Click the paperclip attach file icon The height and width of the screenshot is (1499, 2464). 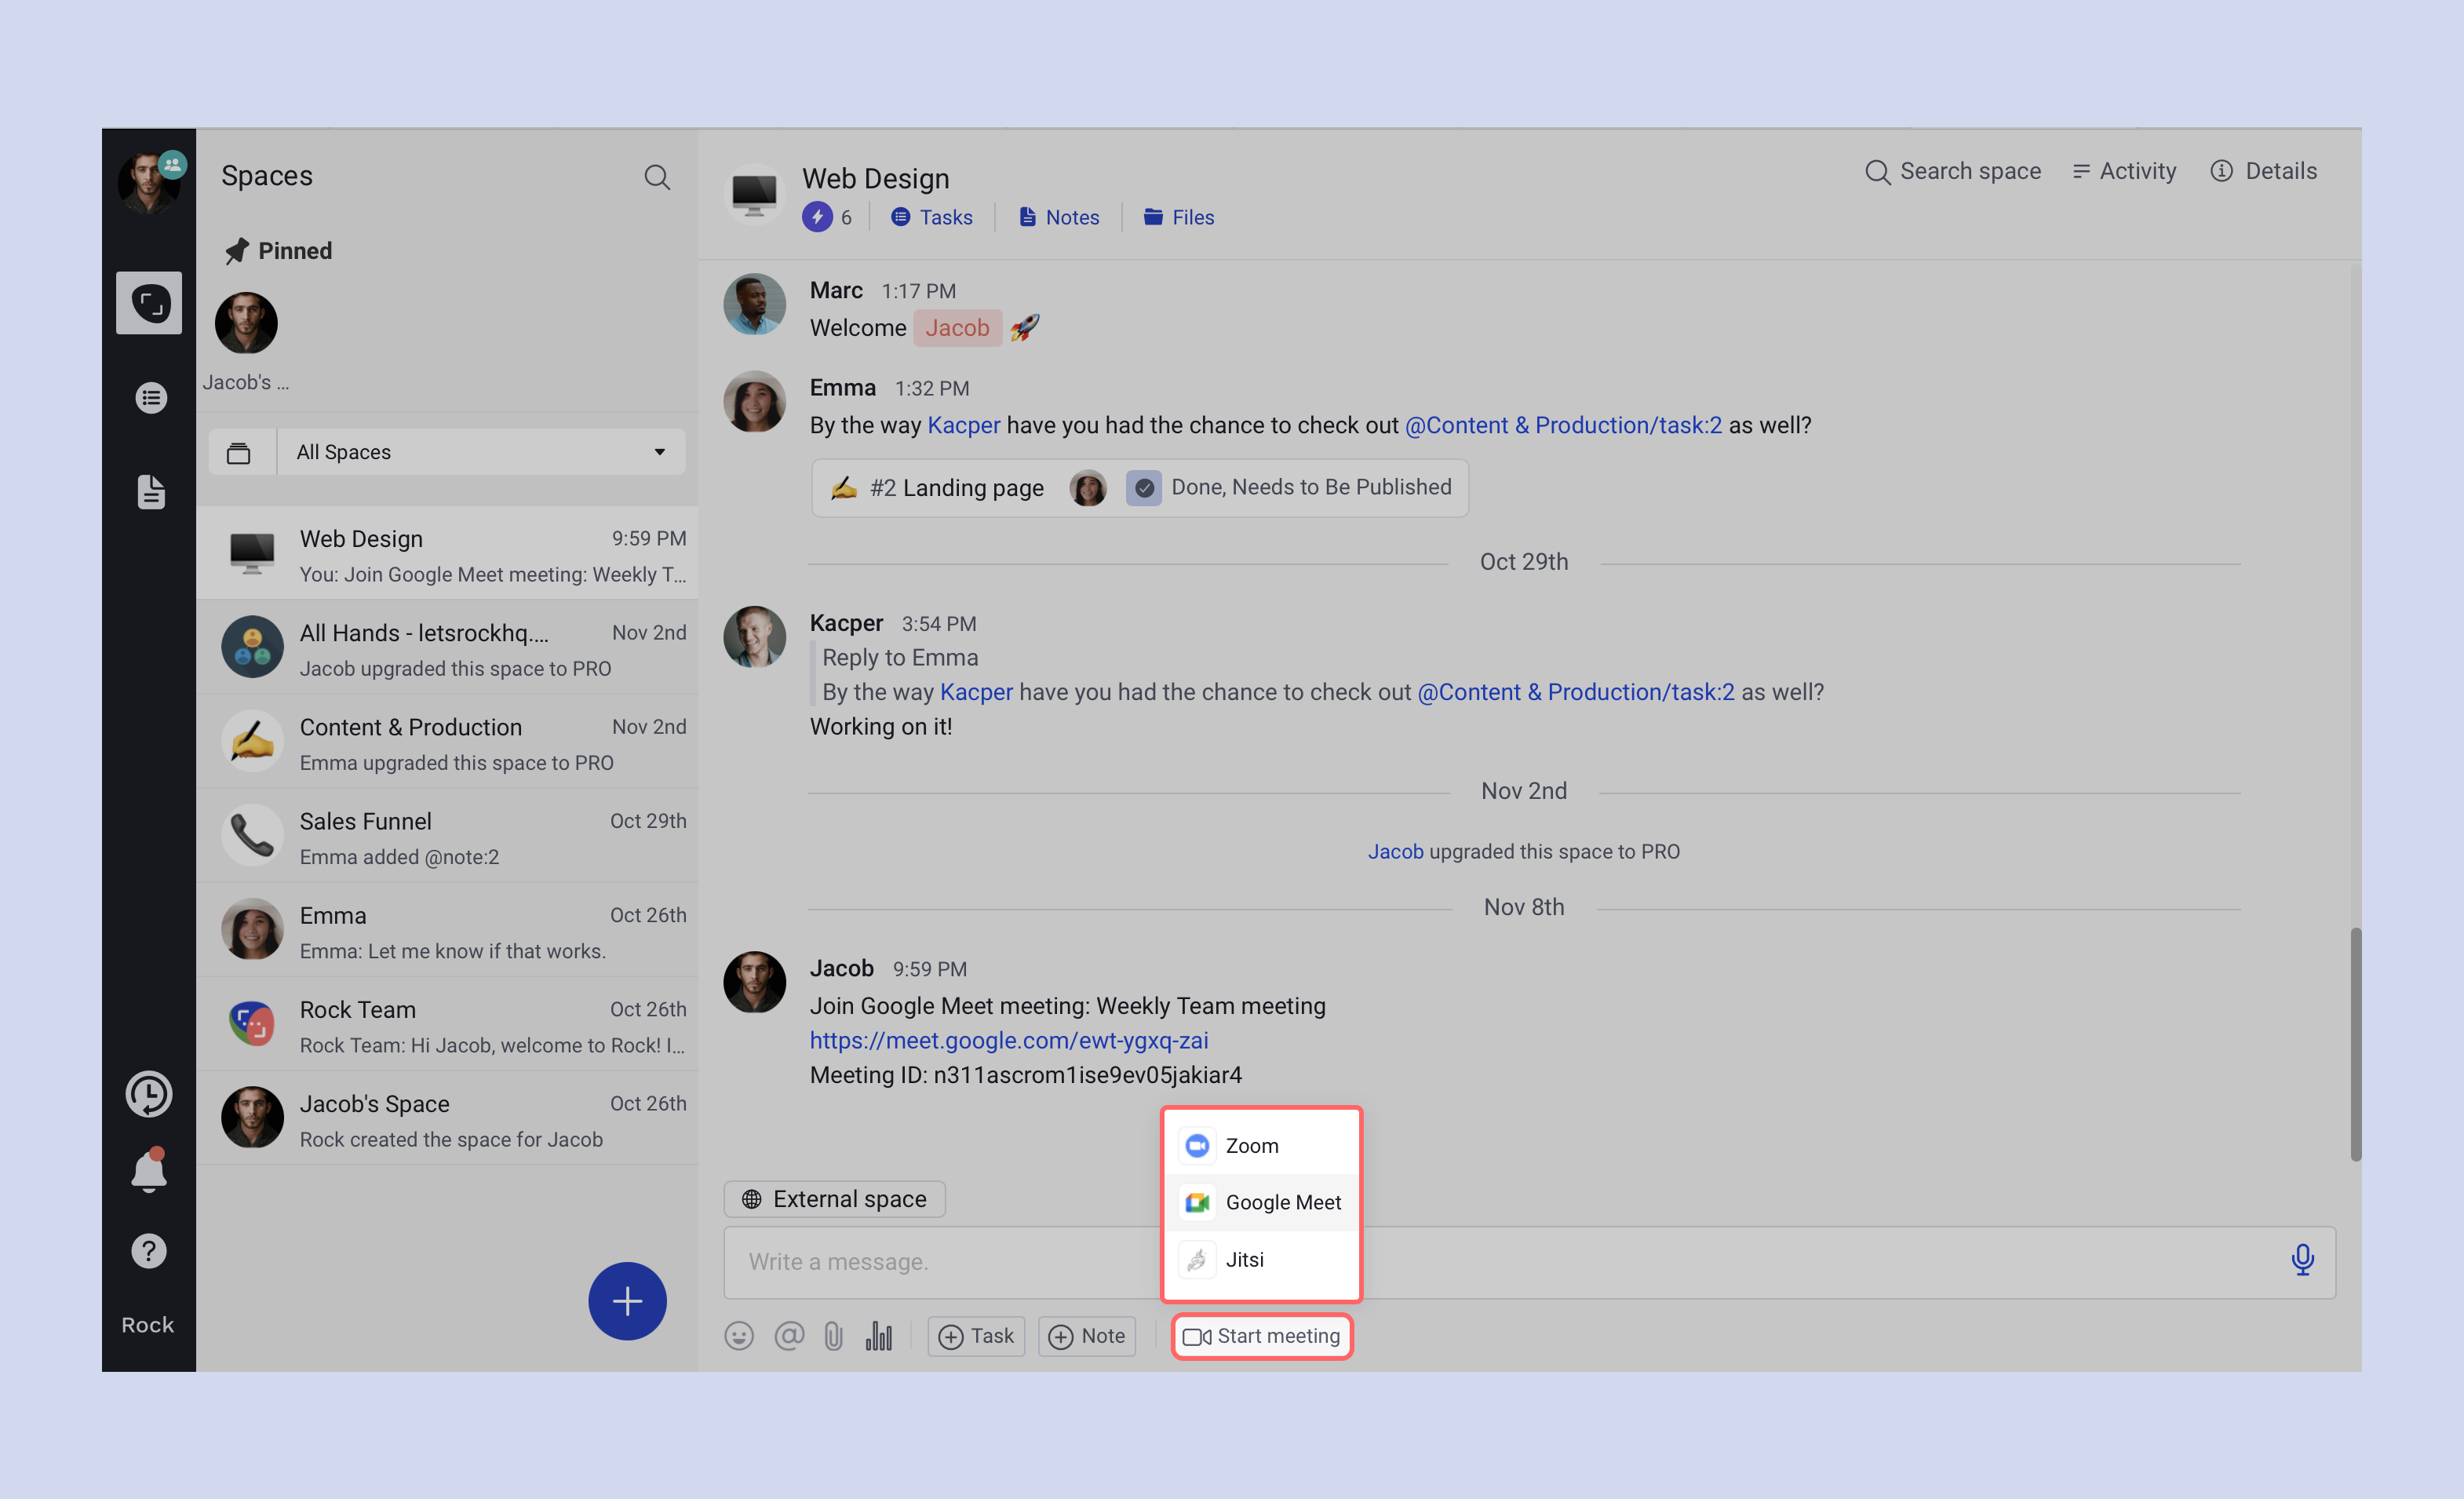(833, 1336)
